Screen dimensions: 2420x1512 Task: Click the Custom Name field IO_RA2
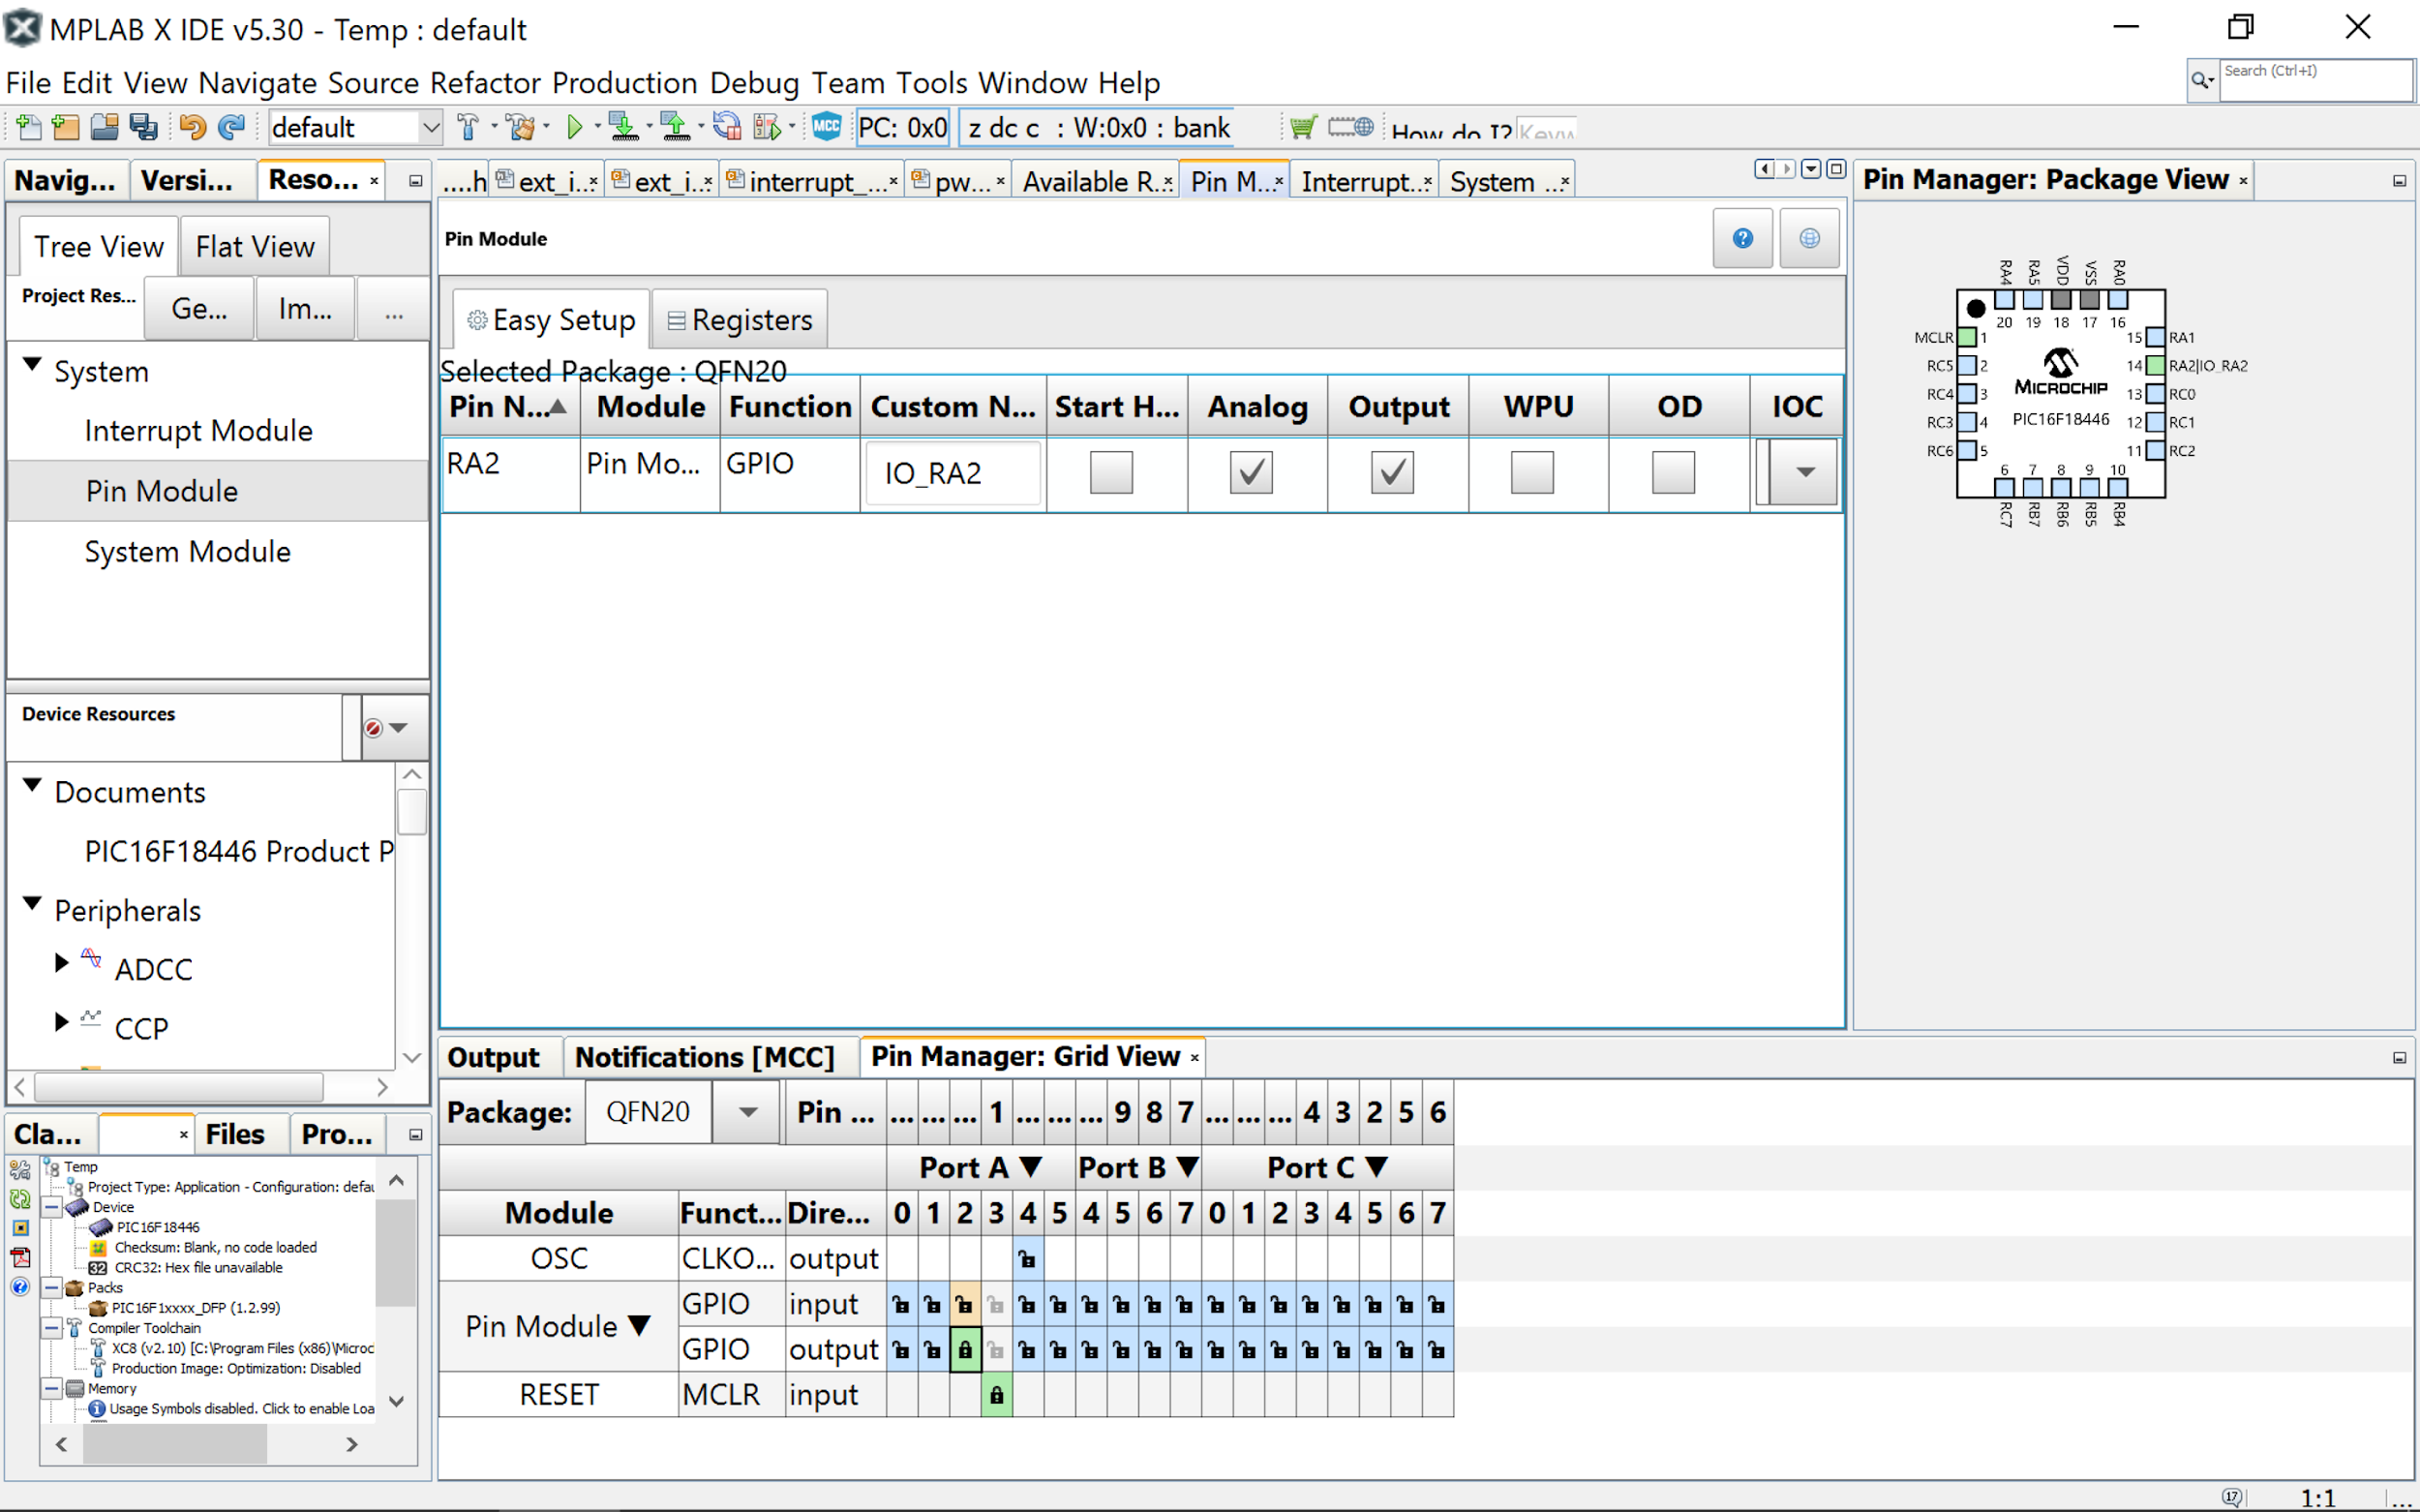pos(953,473)
